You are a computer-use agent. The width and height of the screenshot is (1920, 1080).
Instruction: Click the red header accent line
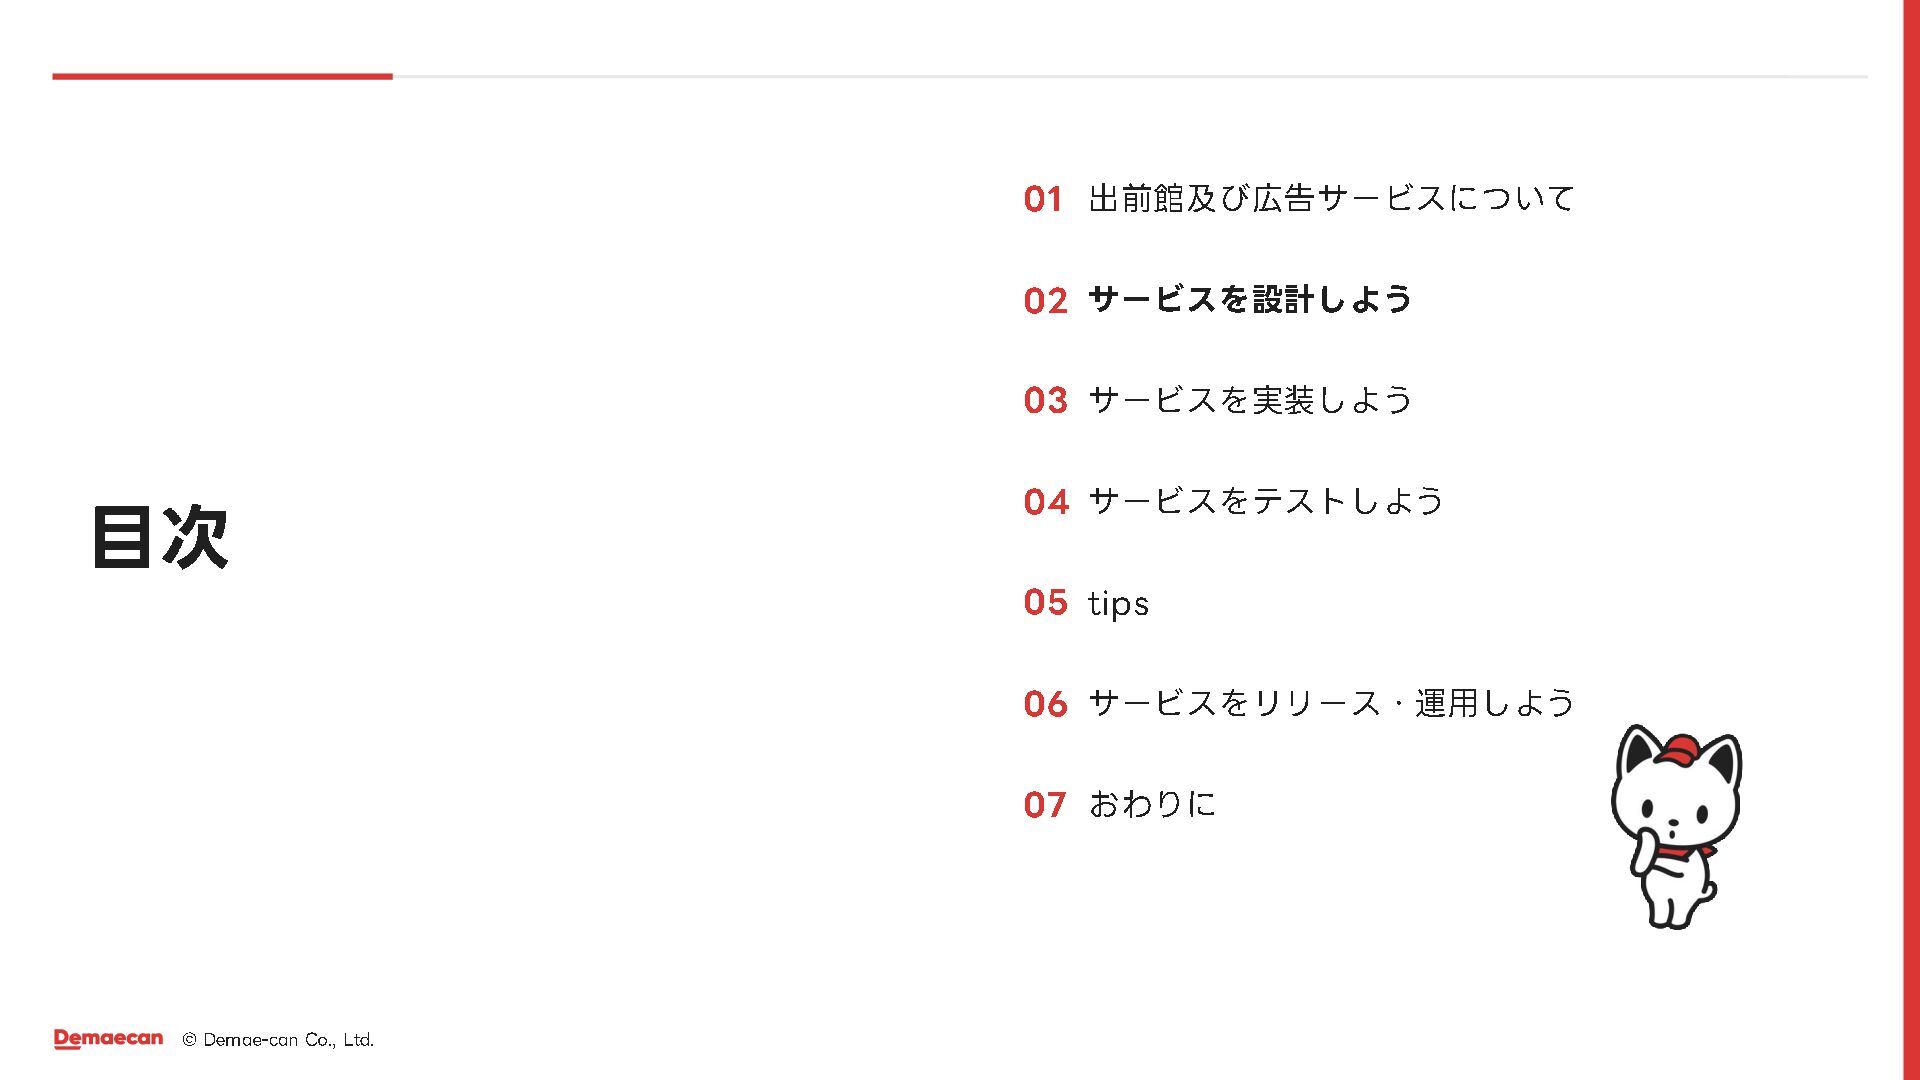tap(222, 76)
